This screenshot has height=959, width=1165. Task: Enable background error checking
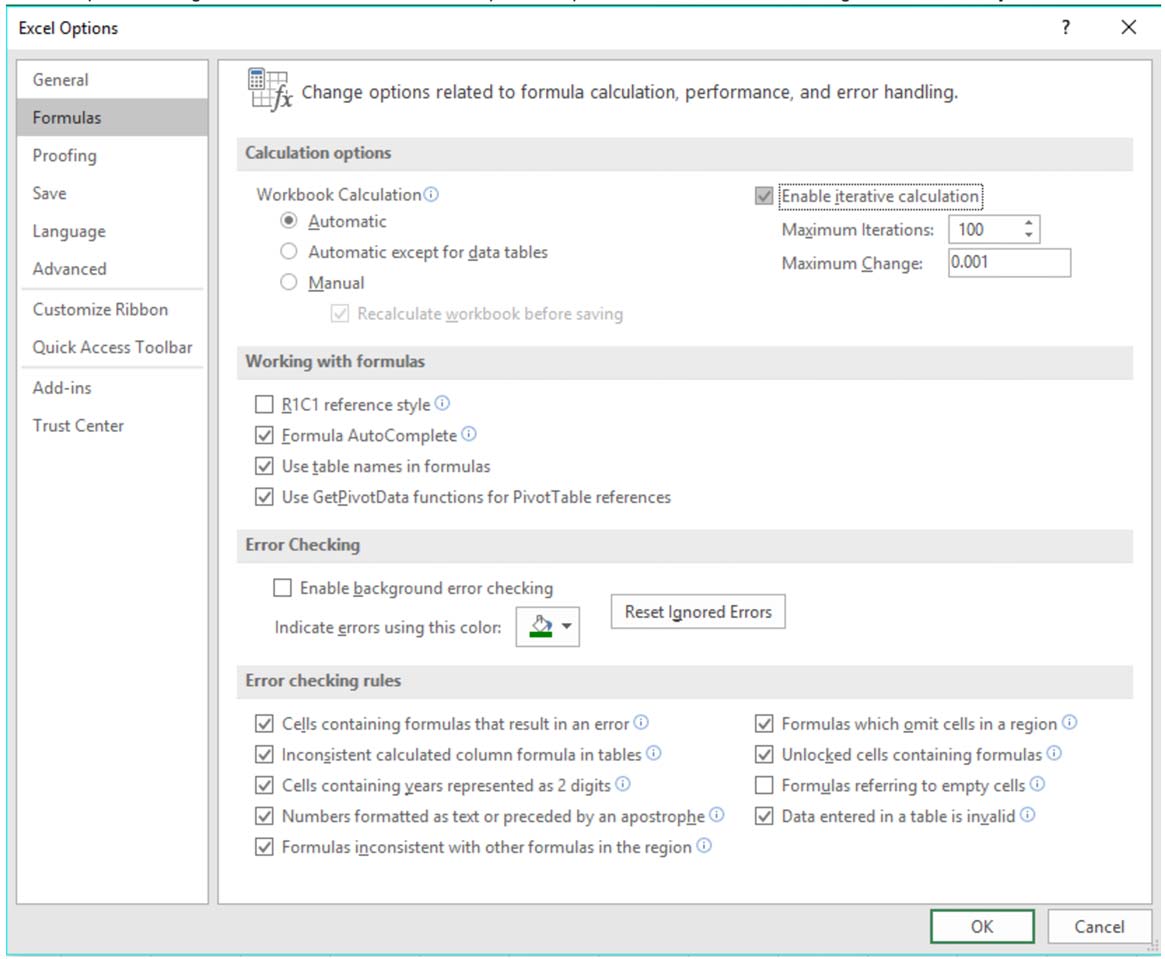282,588
